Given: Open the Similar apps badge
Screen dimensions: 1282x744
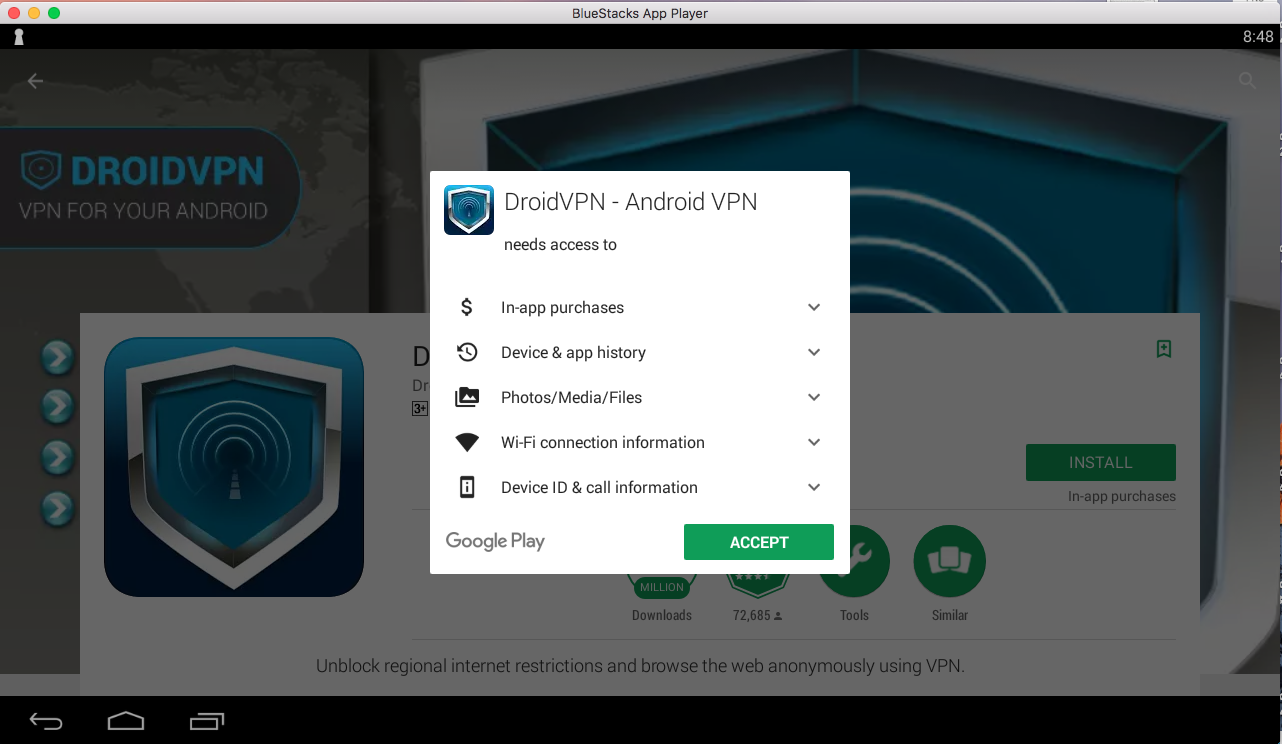Looking at the screenshot, I should point(950,562).
